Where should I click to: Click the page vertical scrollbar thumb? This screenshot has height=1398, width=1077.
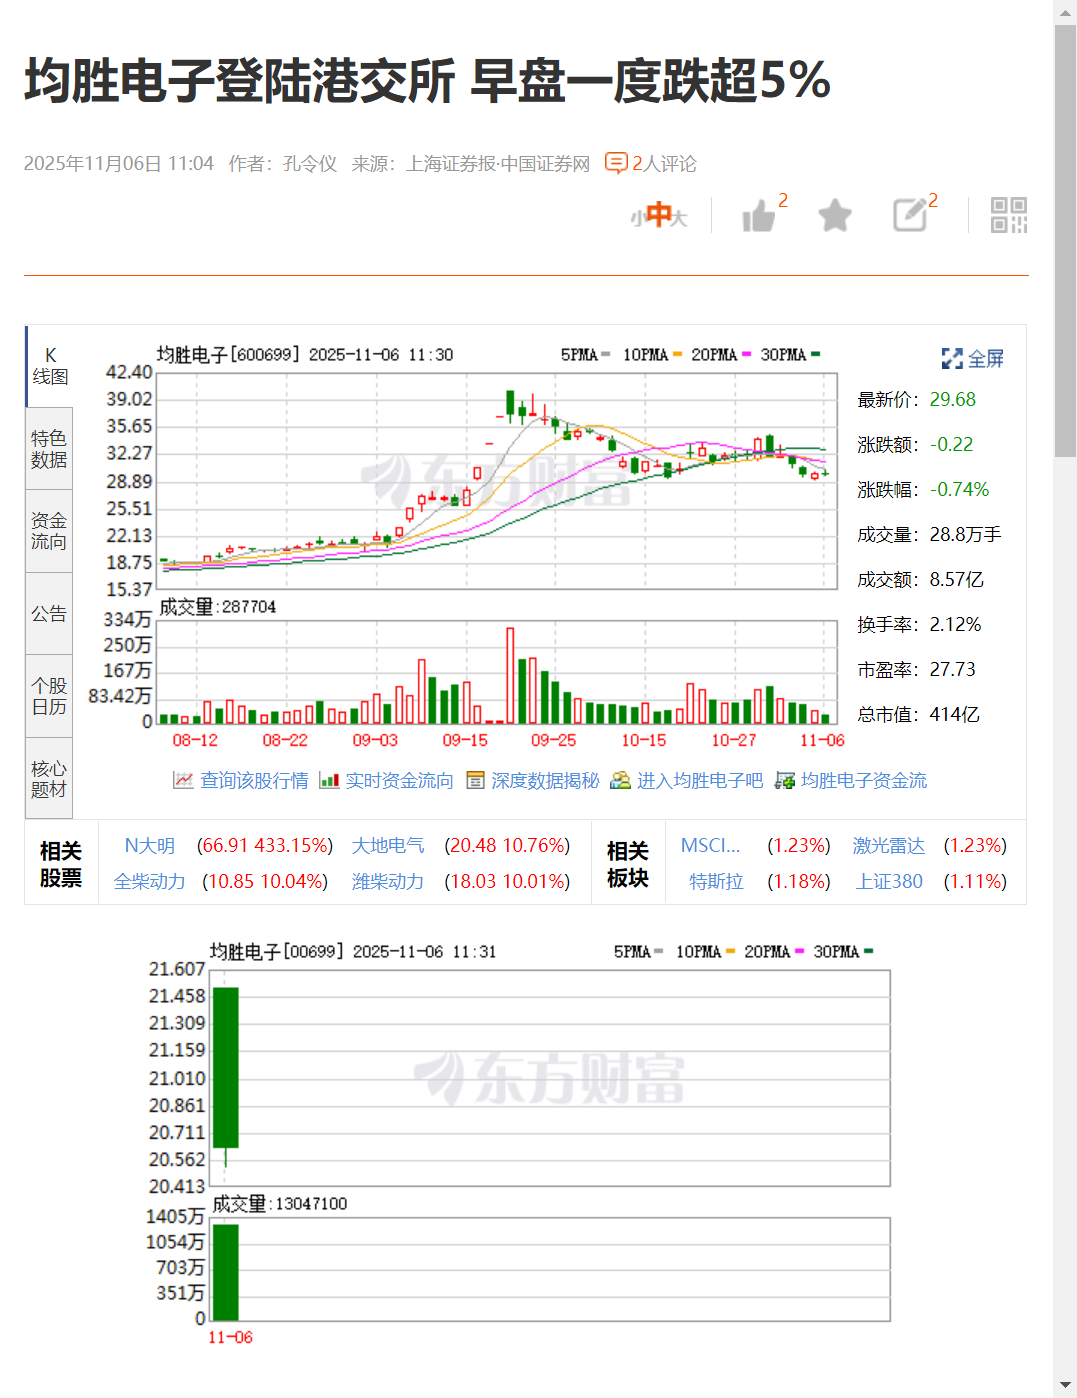pos(1065,240)
